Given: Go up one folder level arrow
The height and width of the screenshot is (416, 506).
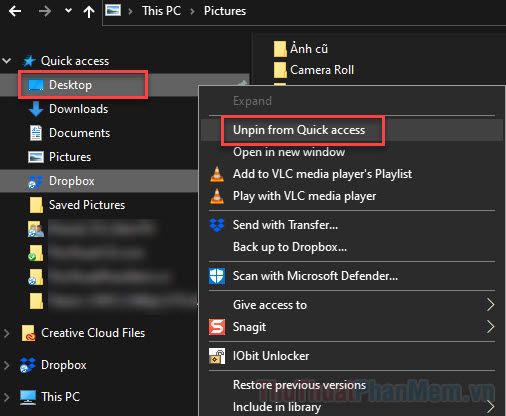Looking at the screenshot, I should point(89,12).
